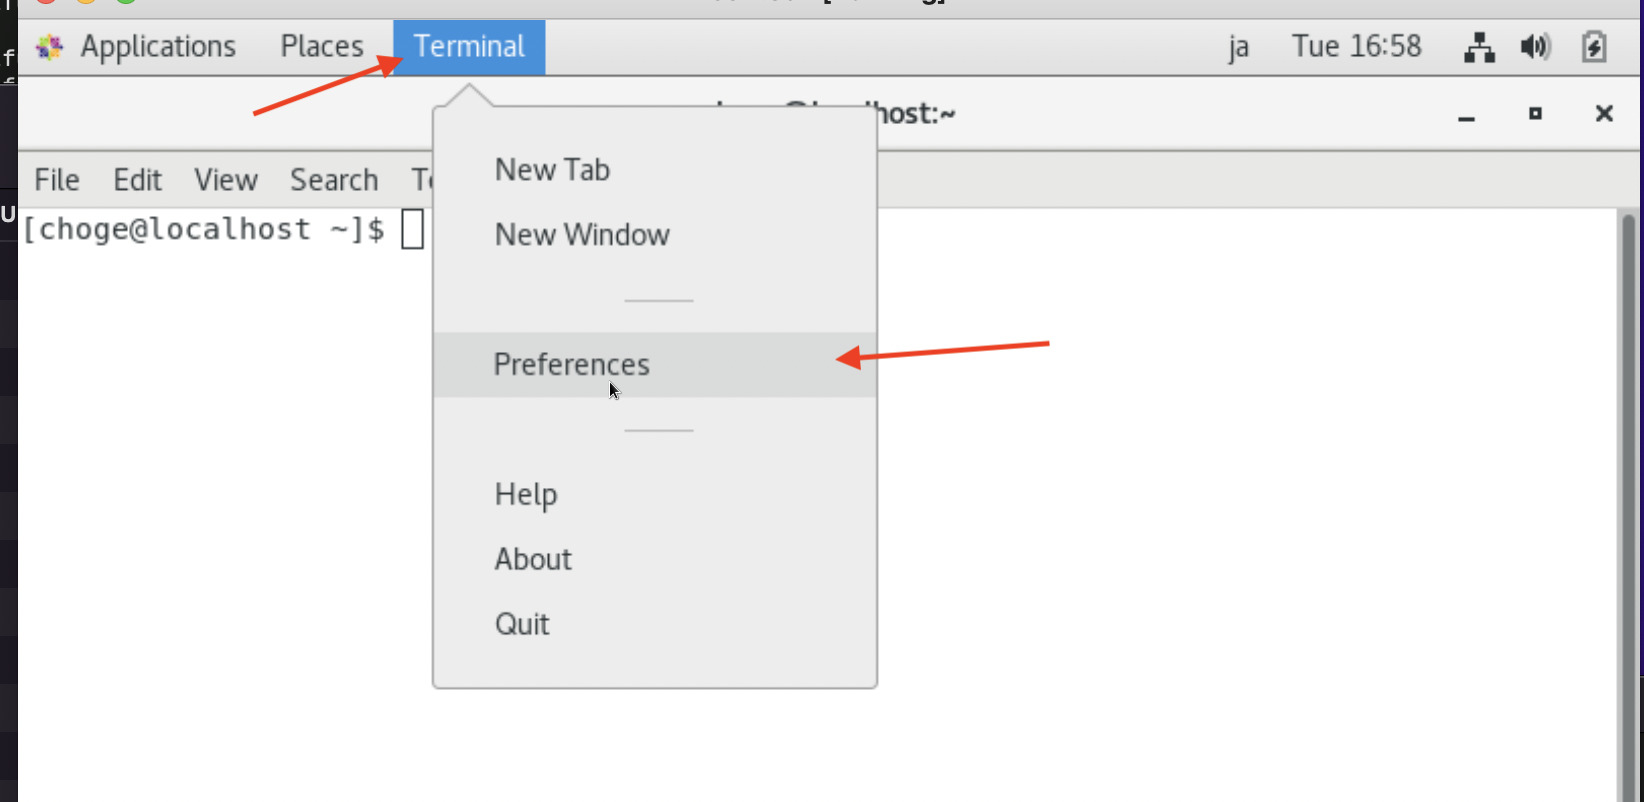
Task: Open the File menu of terminal window
Action: coord(57,180)
